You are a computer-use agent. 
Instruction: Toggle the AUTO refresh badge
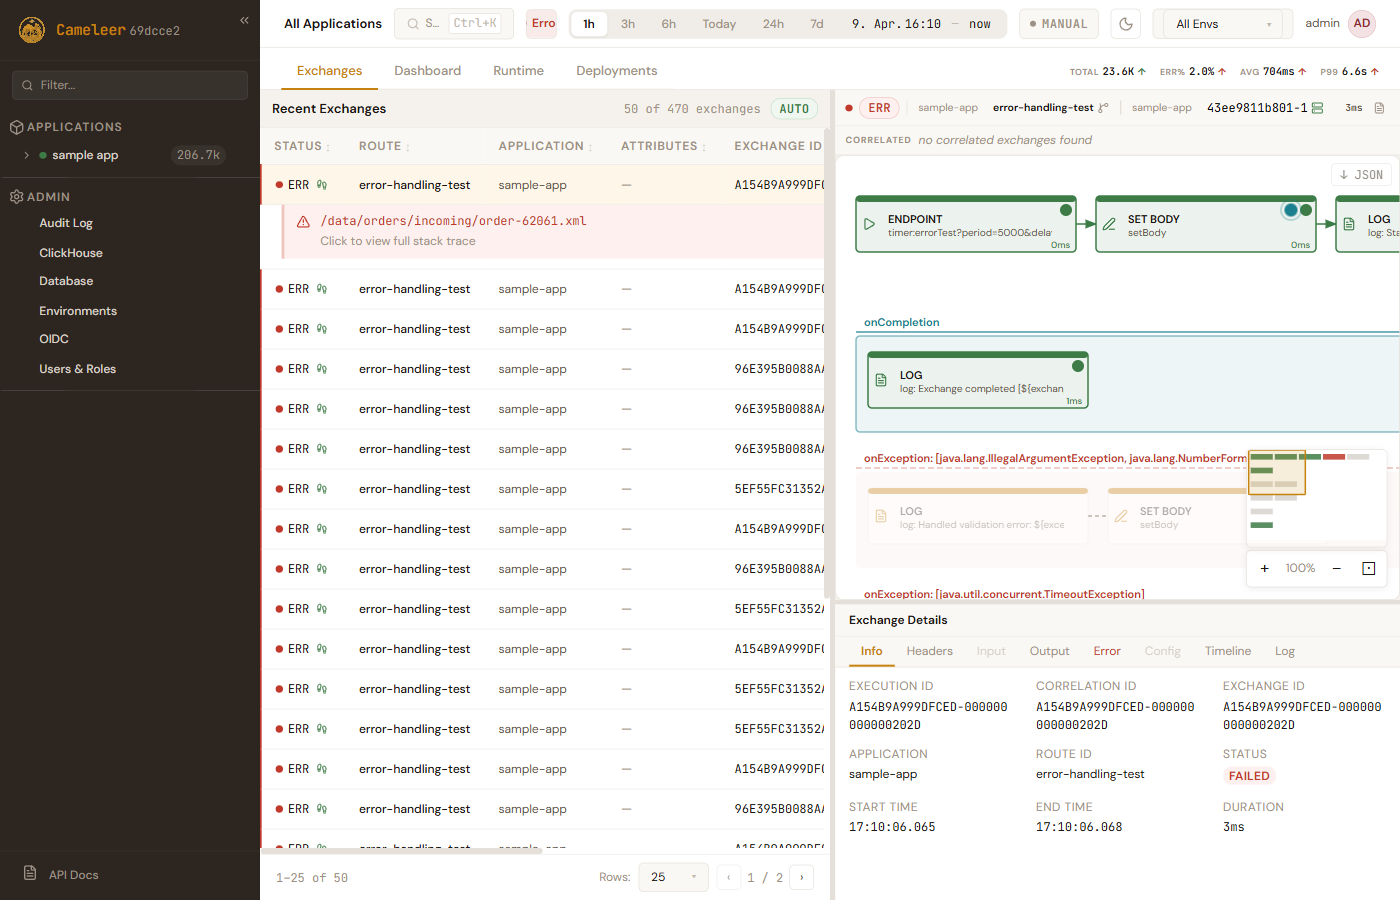[794, 109]
